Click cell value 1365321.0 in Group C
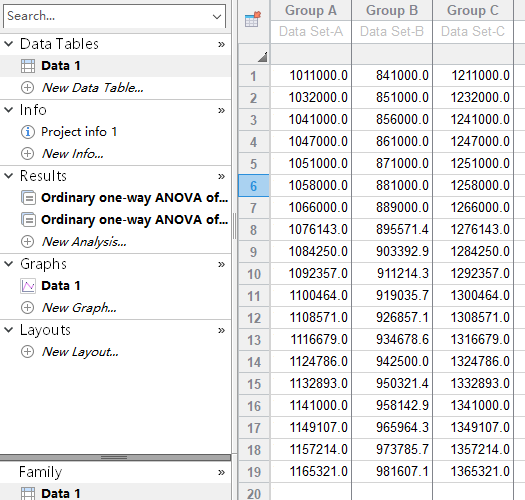 [473, 472]
